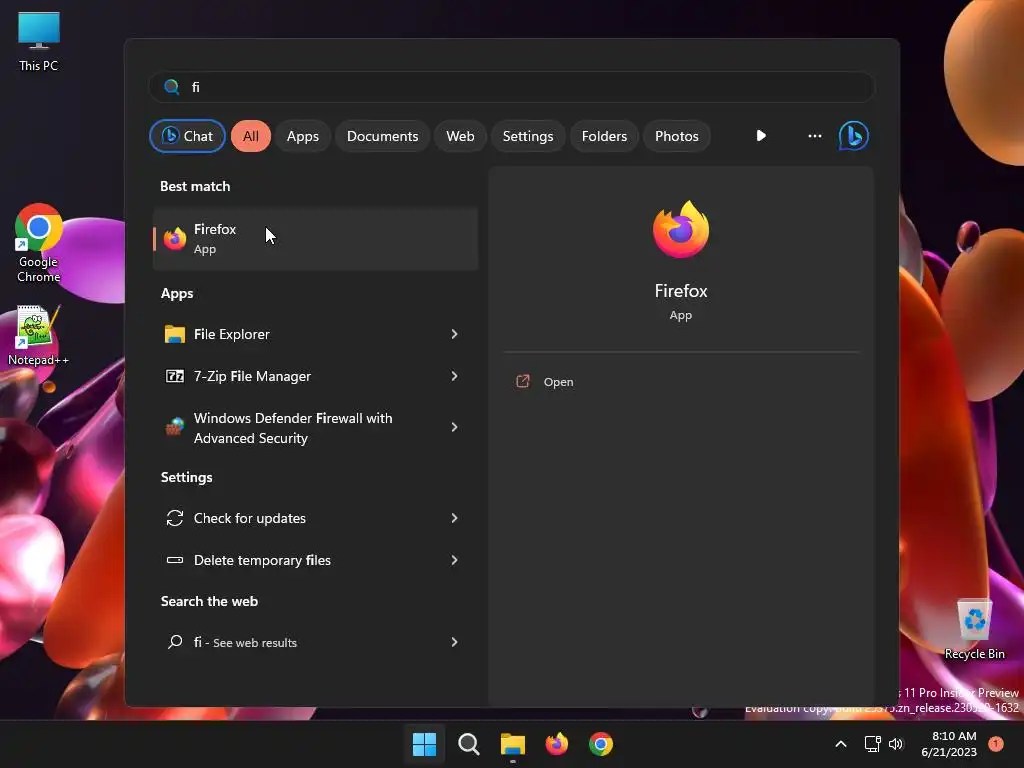Screen dimensions: 1024x768
Task: Select Google Chrome desktop shortcut
Action: [x=39, y=244]
